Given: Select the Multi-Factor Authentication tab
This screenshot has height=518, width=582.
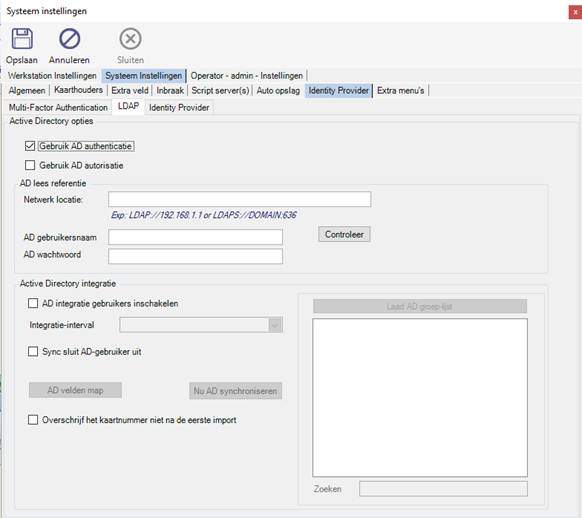Looking at the screenshot, I should 58,108.
